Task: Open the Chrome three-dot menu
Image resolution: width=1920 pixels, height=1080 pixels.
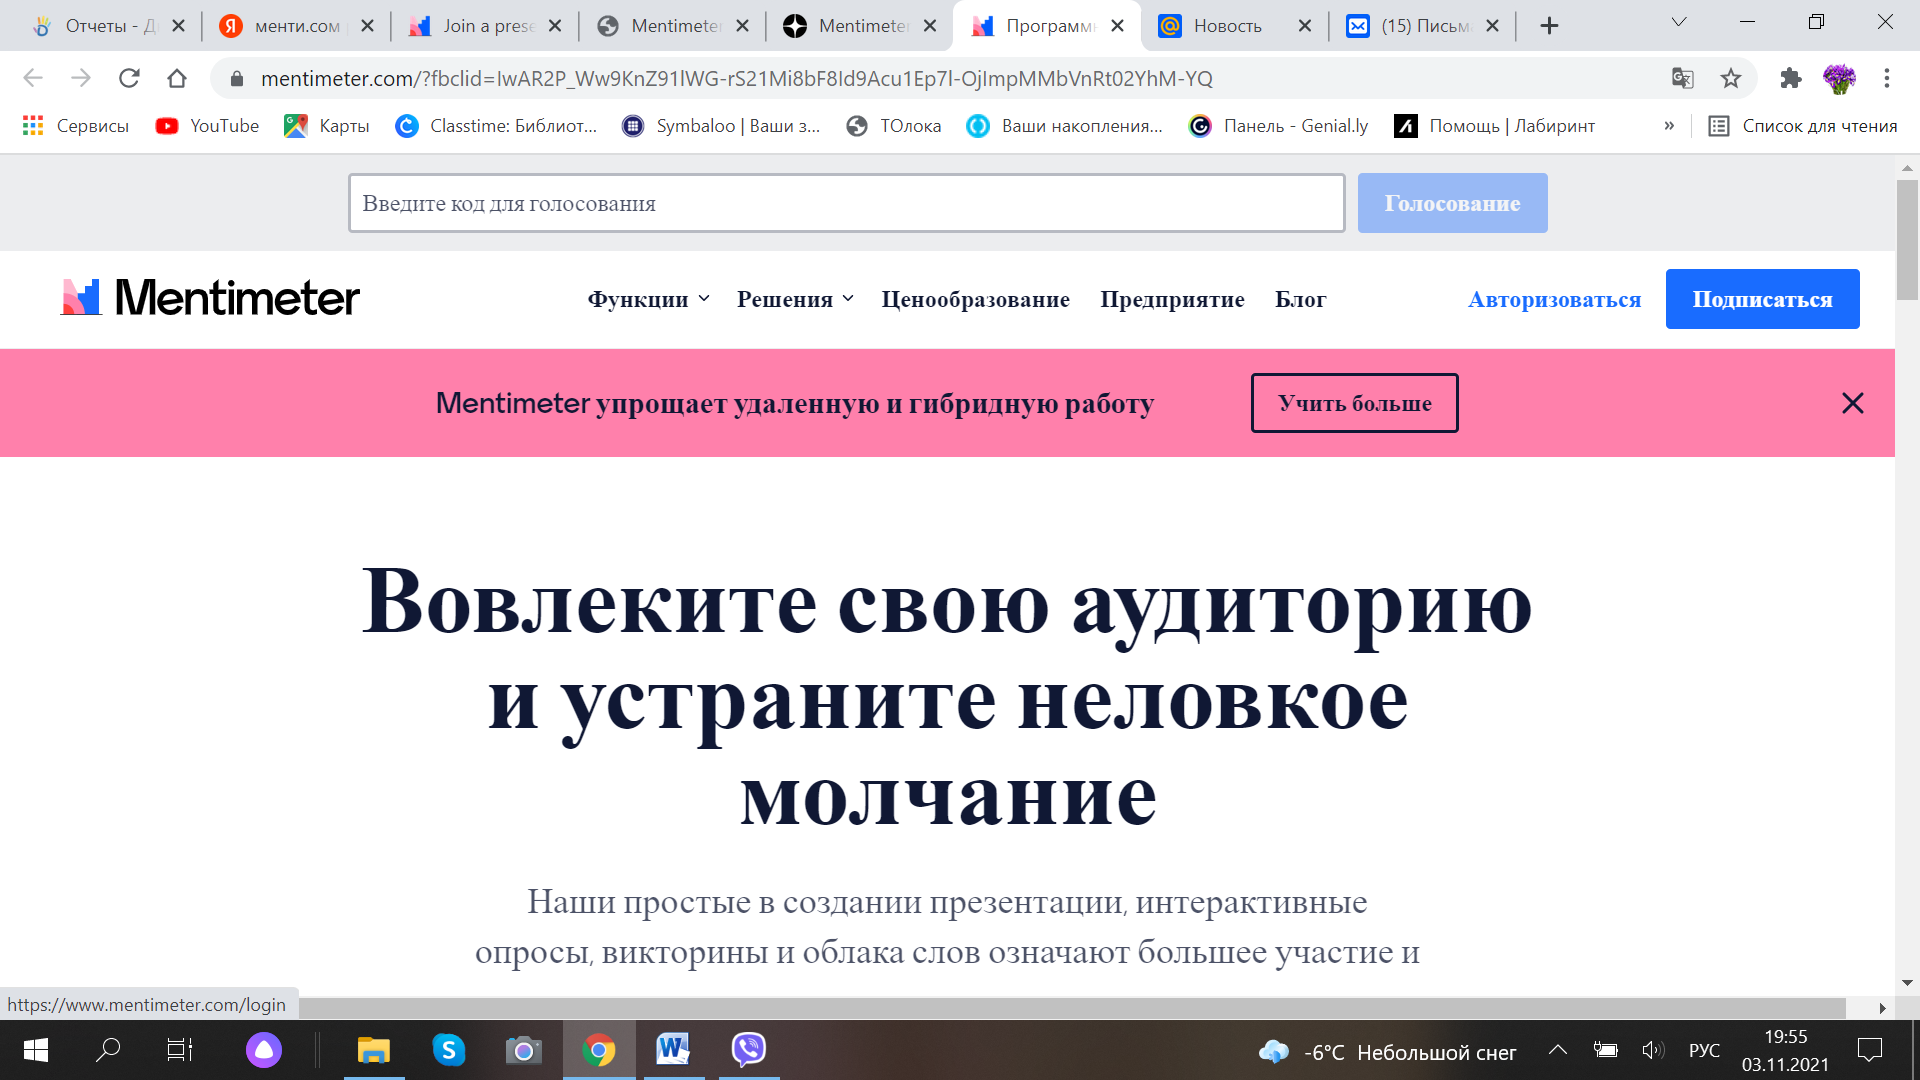Action: pyautogui.click(x=1887, y=78)
